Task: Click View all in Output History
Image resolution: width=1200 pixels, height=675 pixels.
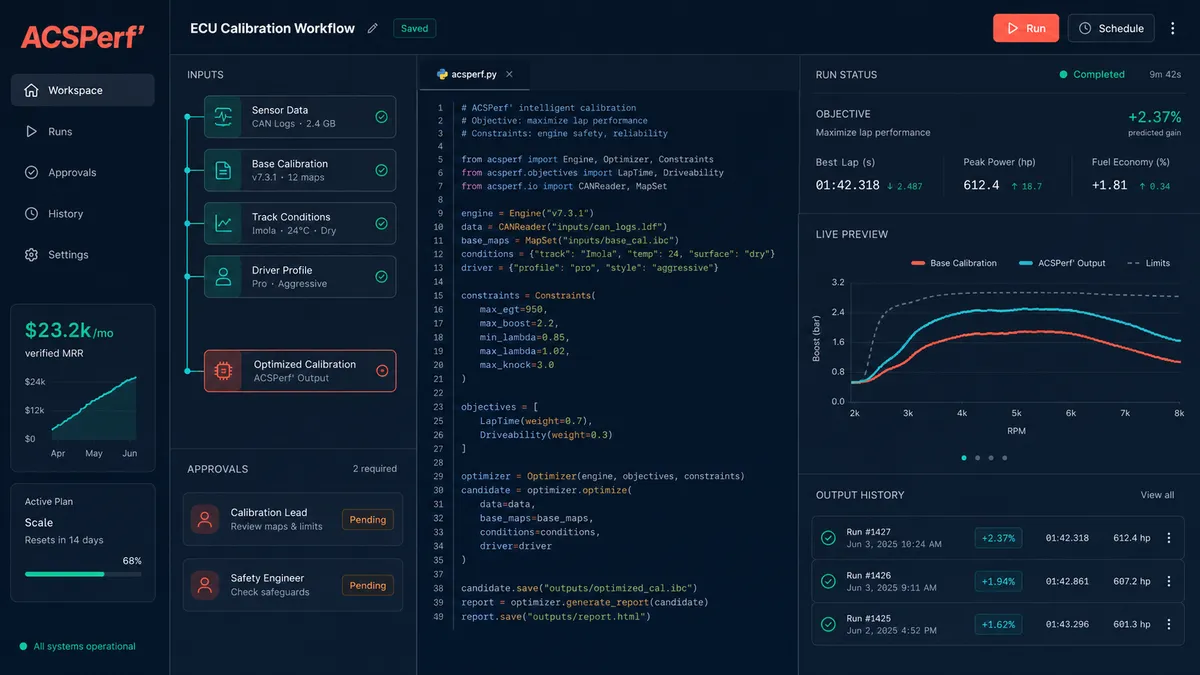Action: (1157, 495)
